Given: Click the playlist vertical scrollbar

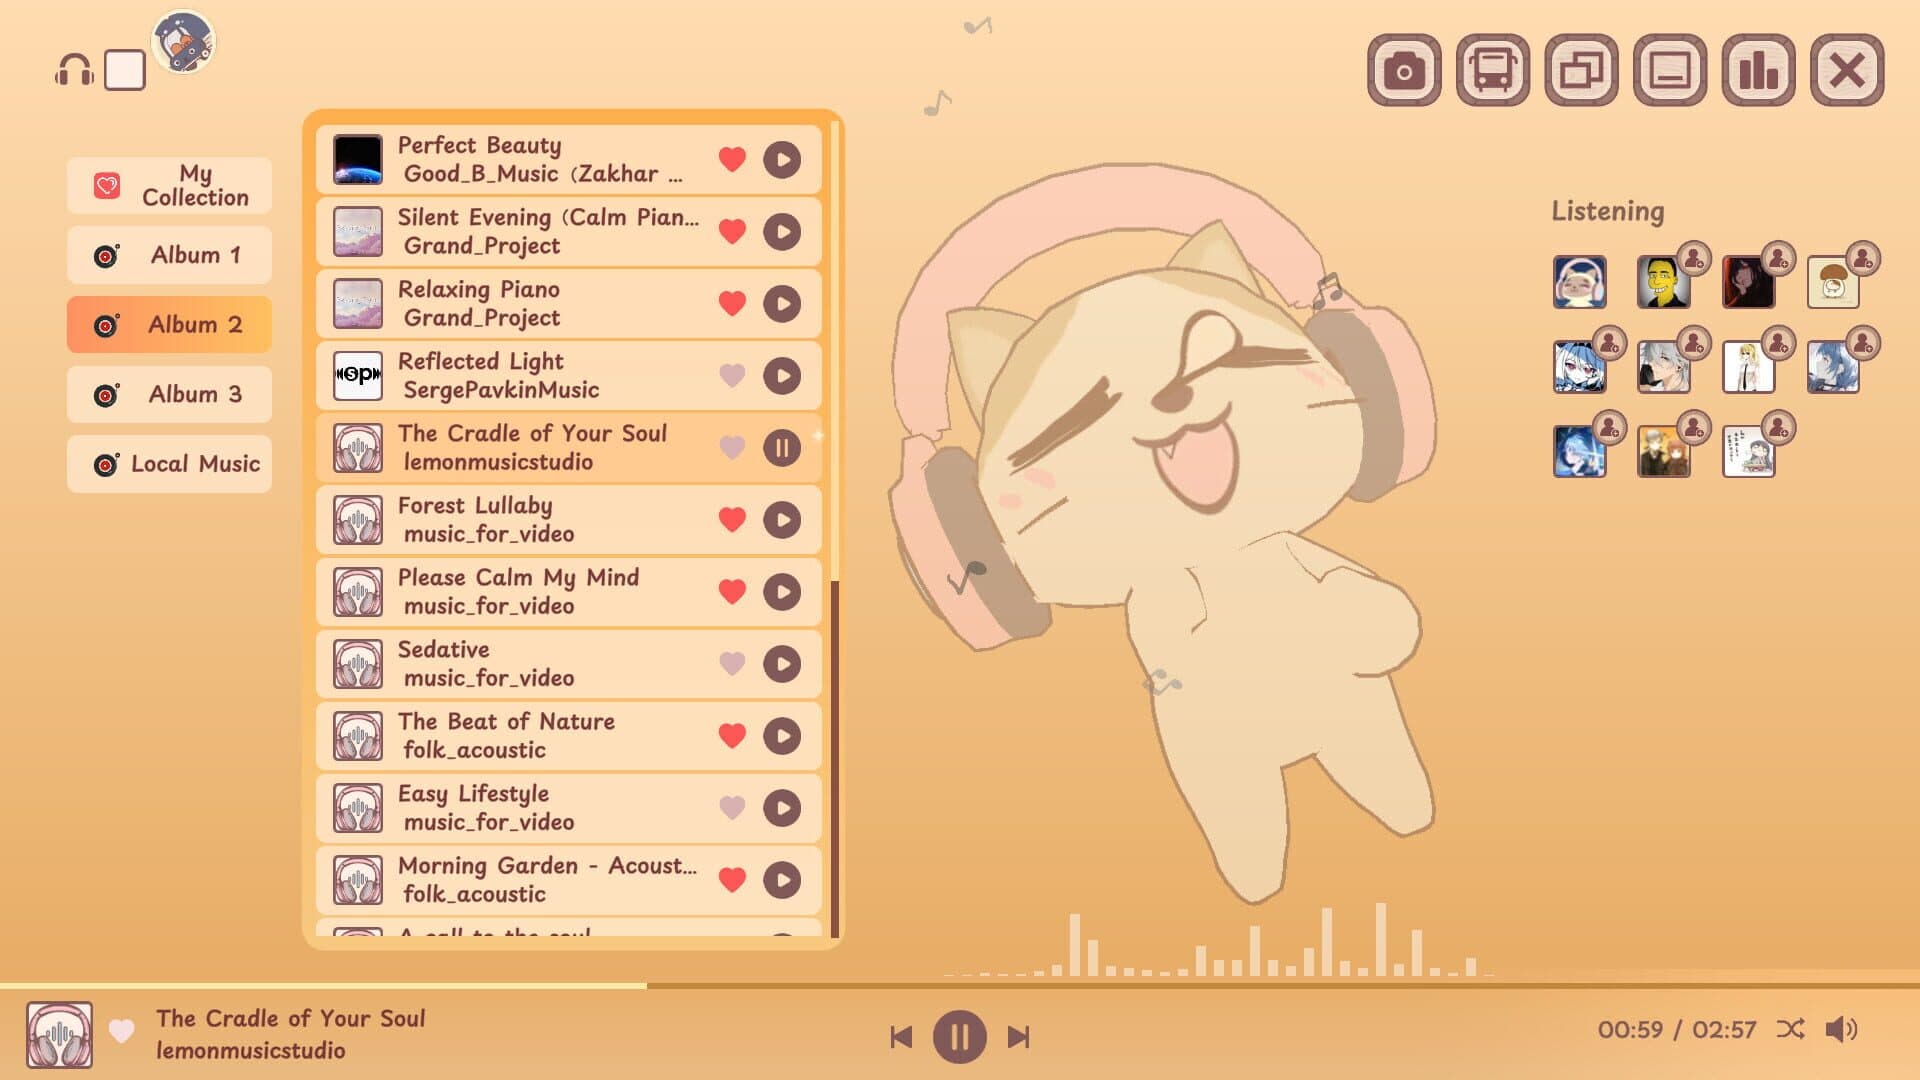Looking at the screenshot, I should click(x=835, y=757).
